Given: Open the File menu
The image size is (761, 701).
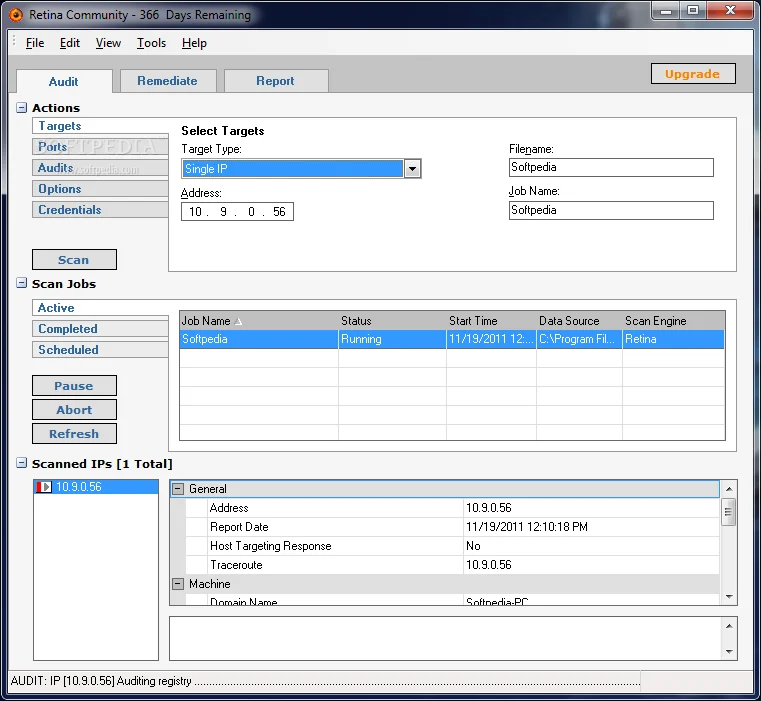Looking at the screenshot, I should click(x=35, y=43).
